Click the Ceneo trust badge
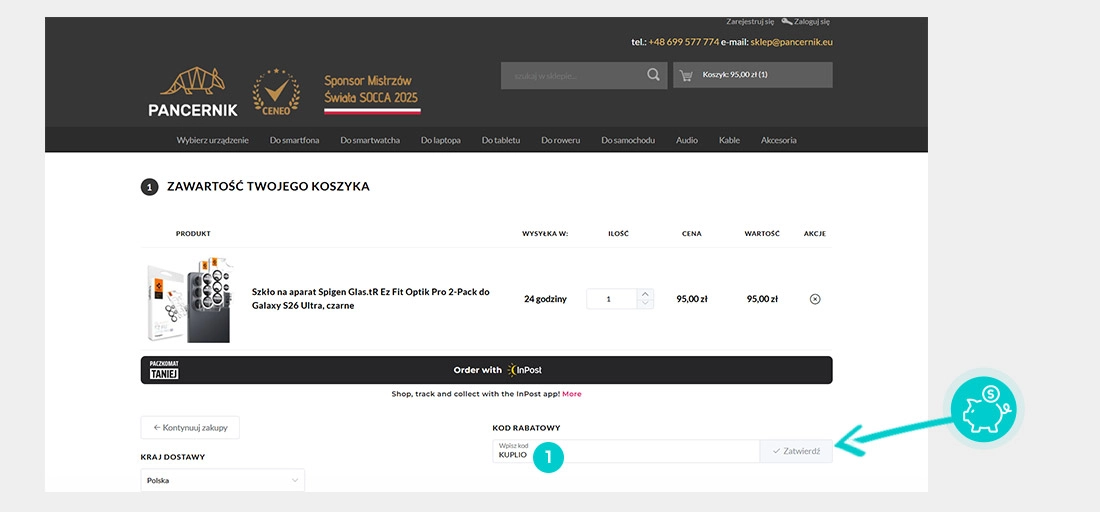This screenshot has height=512, width=1100. pos(275,93)
